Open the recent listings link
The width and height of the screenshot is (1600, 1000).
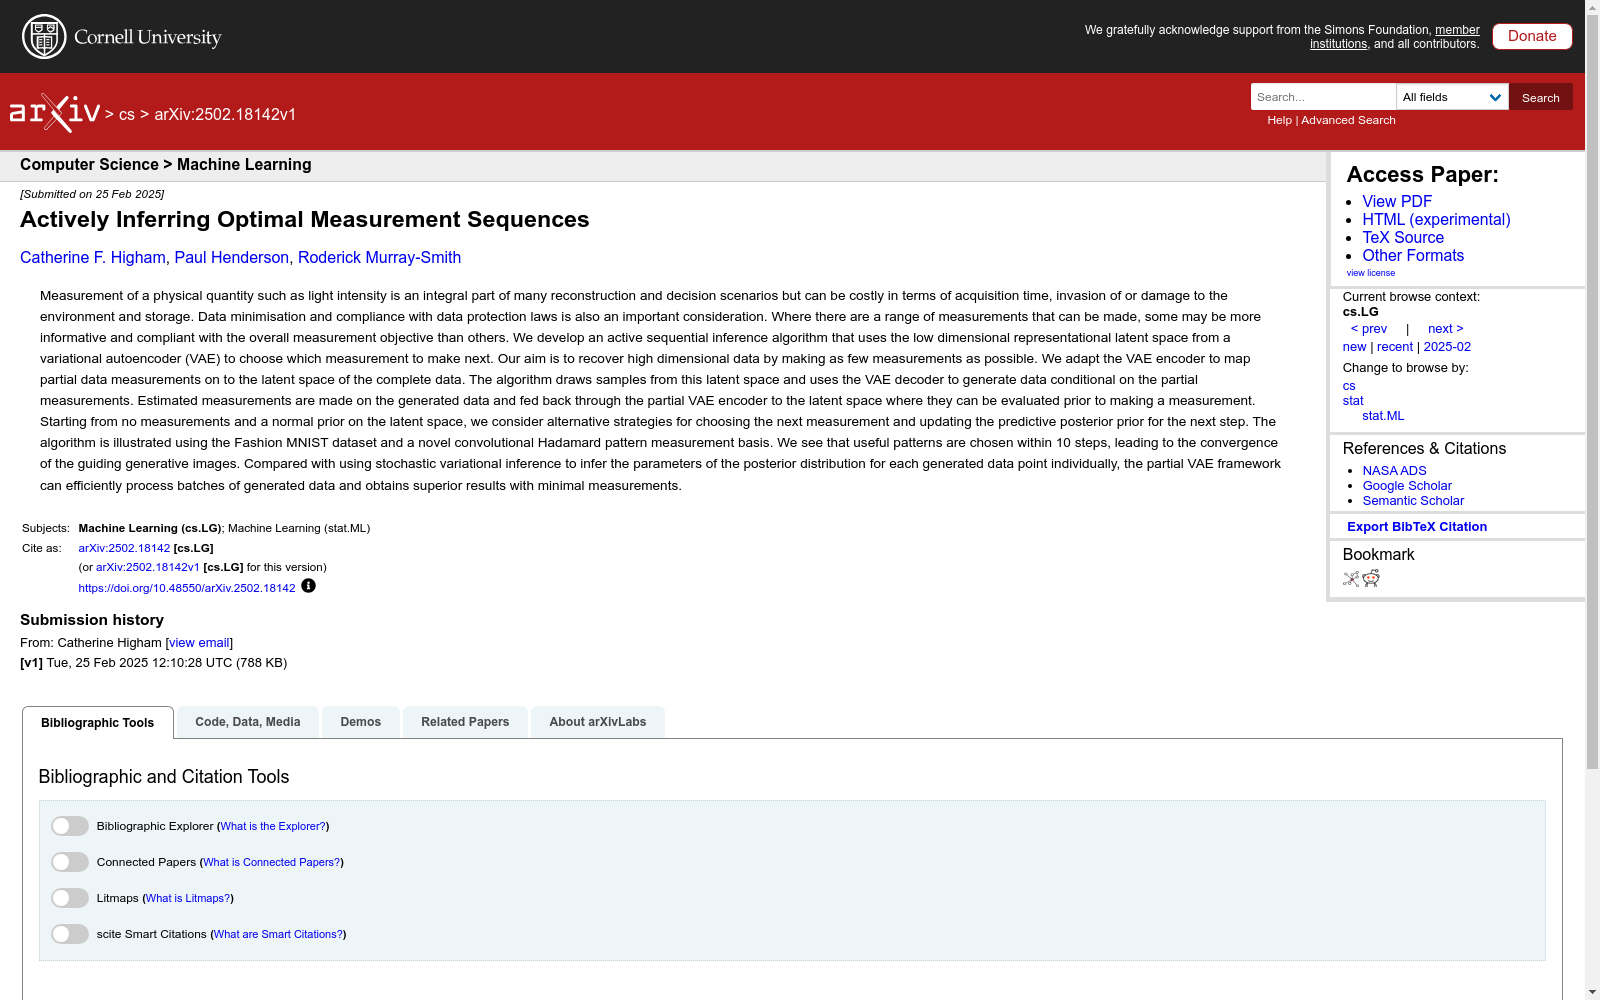[1395, 347]
